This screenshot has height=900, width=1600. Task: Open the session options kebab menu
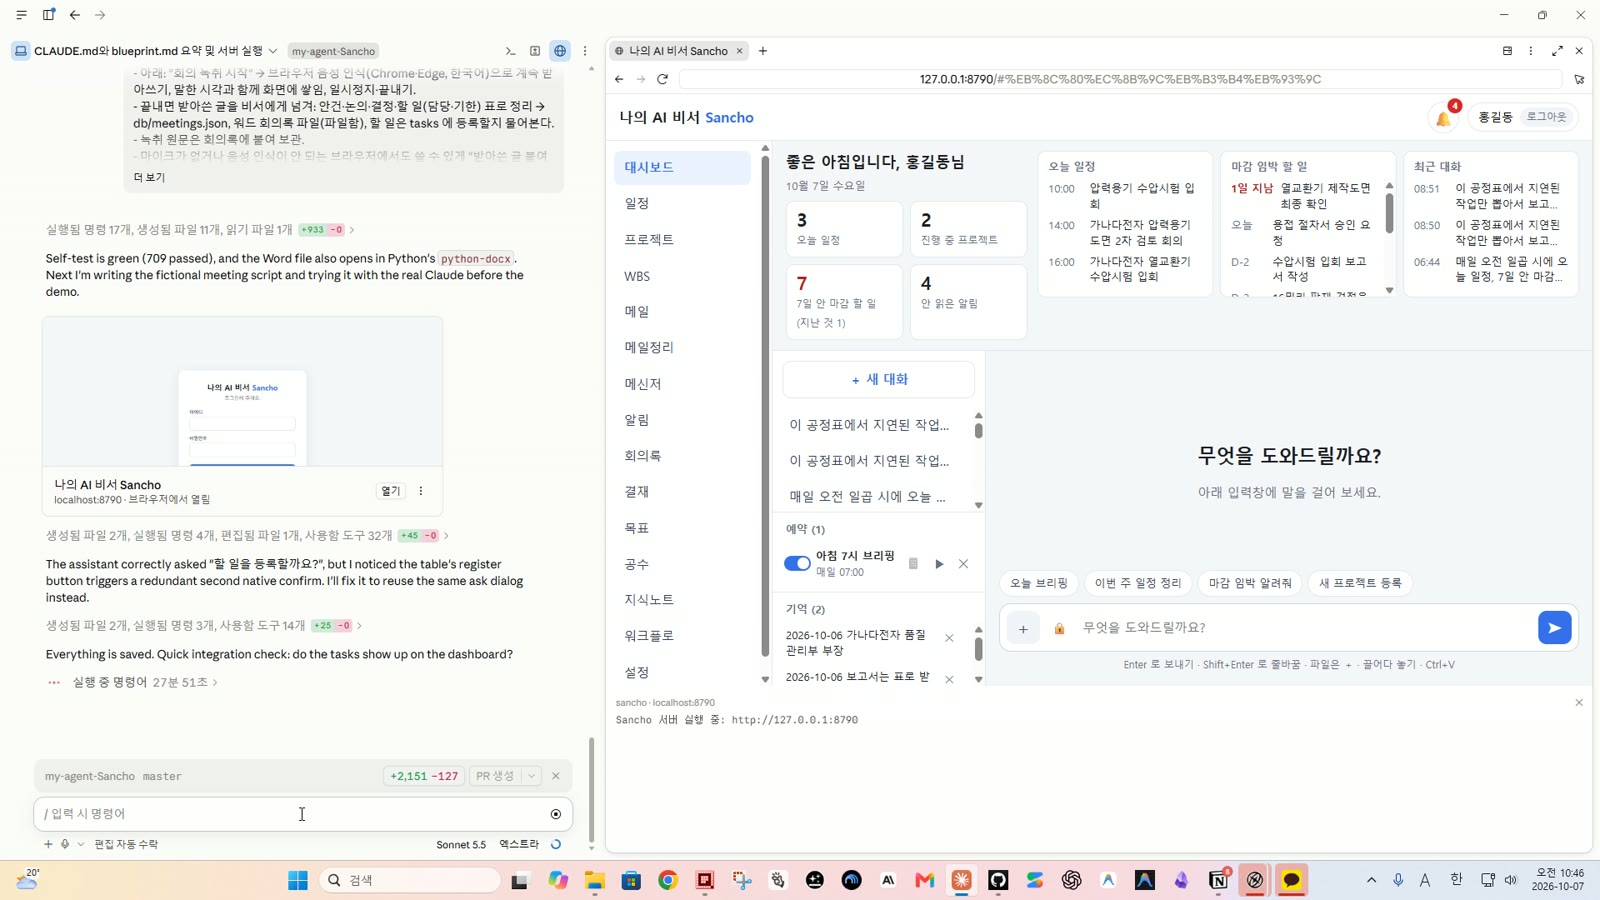click(585, 51)
